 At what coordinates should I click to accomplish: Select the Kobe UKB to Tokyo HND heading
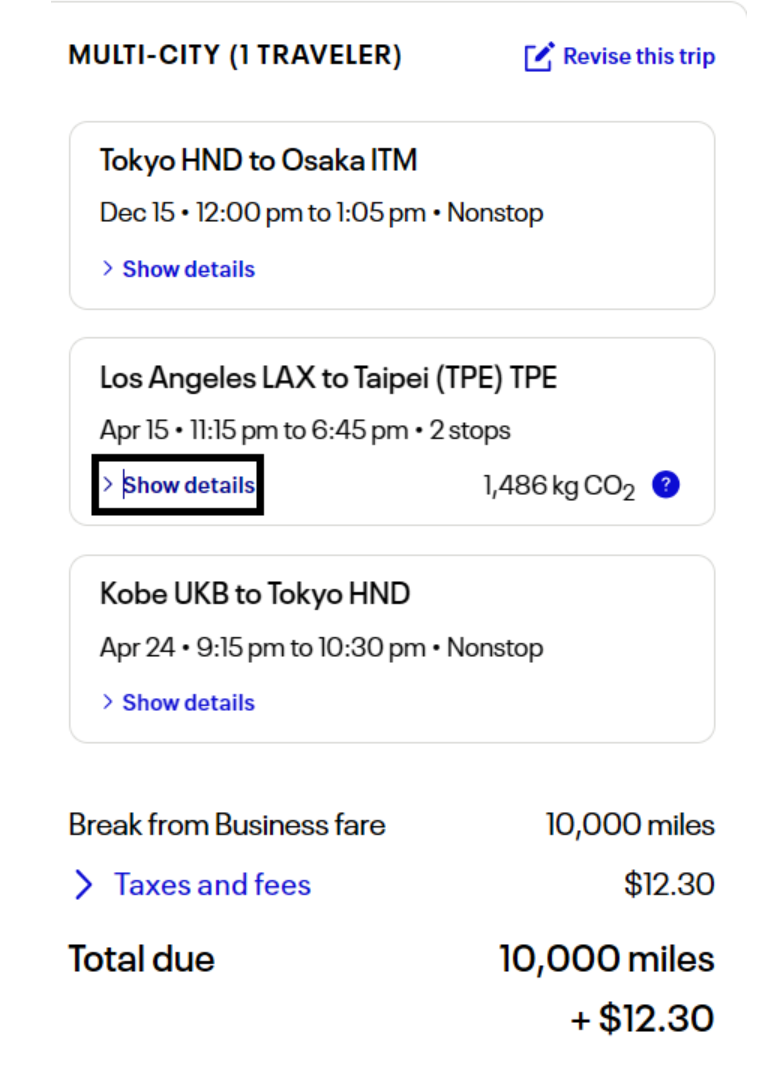255,594
